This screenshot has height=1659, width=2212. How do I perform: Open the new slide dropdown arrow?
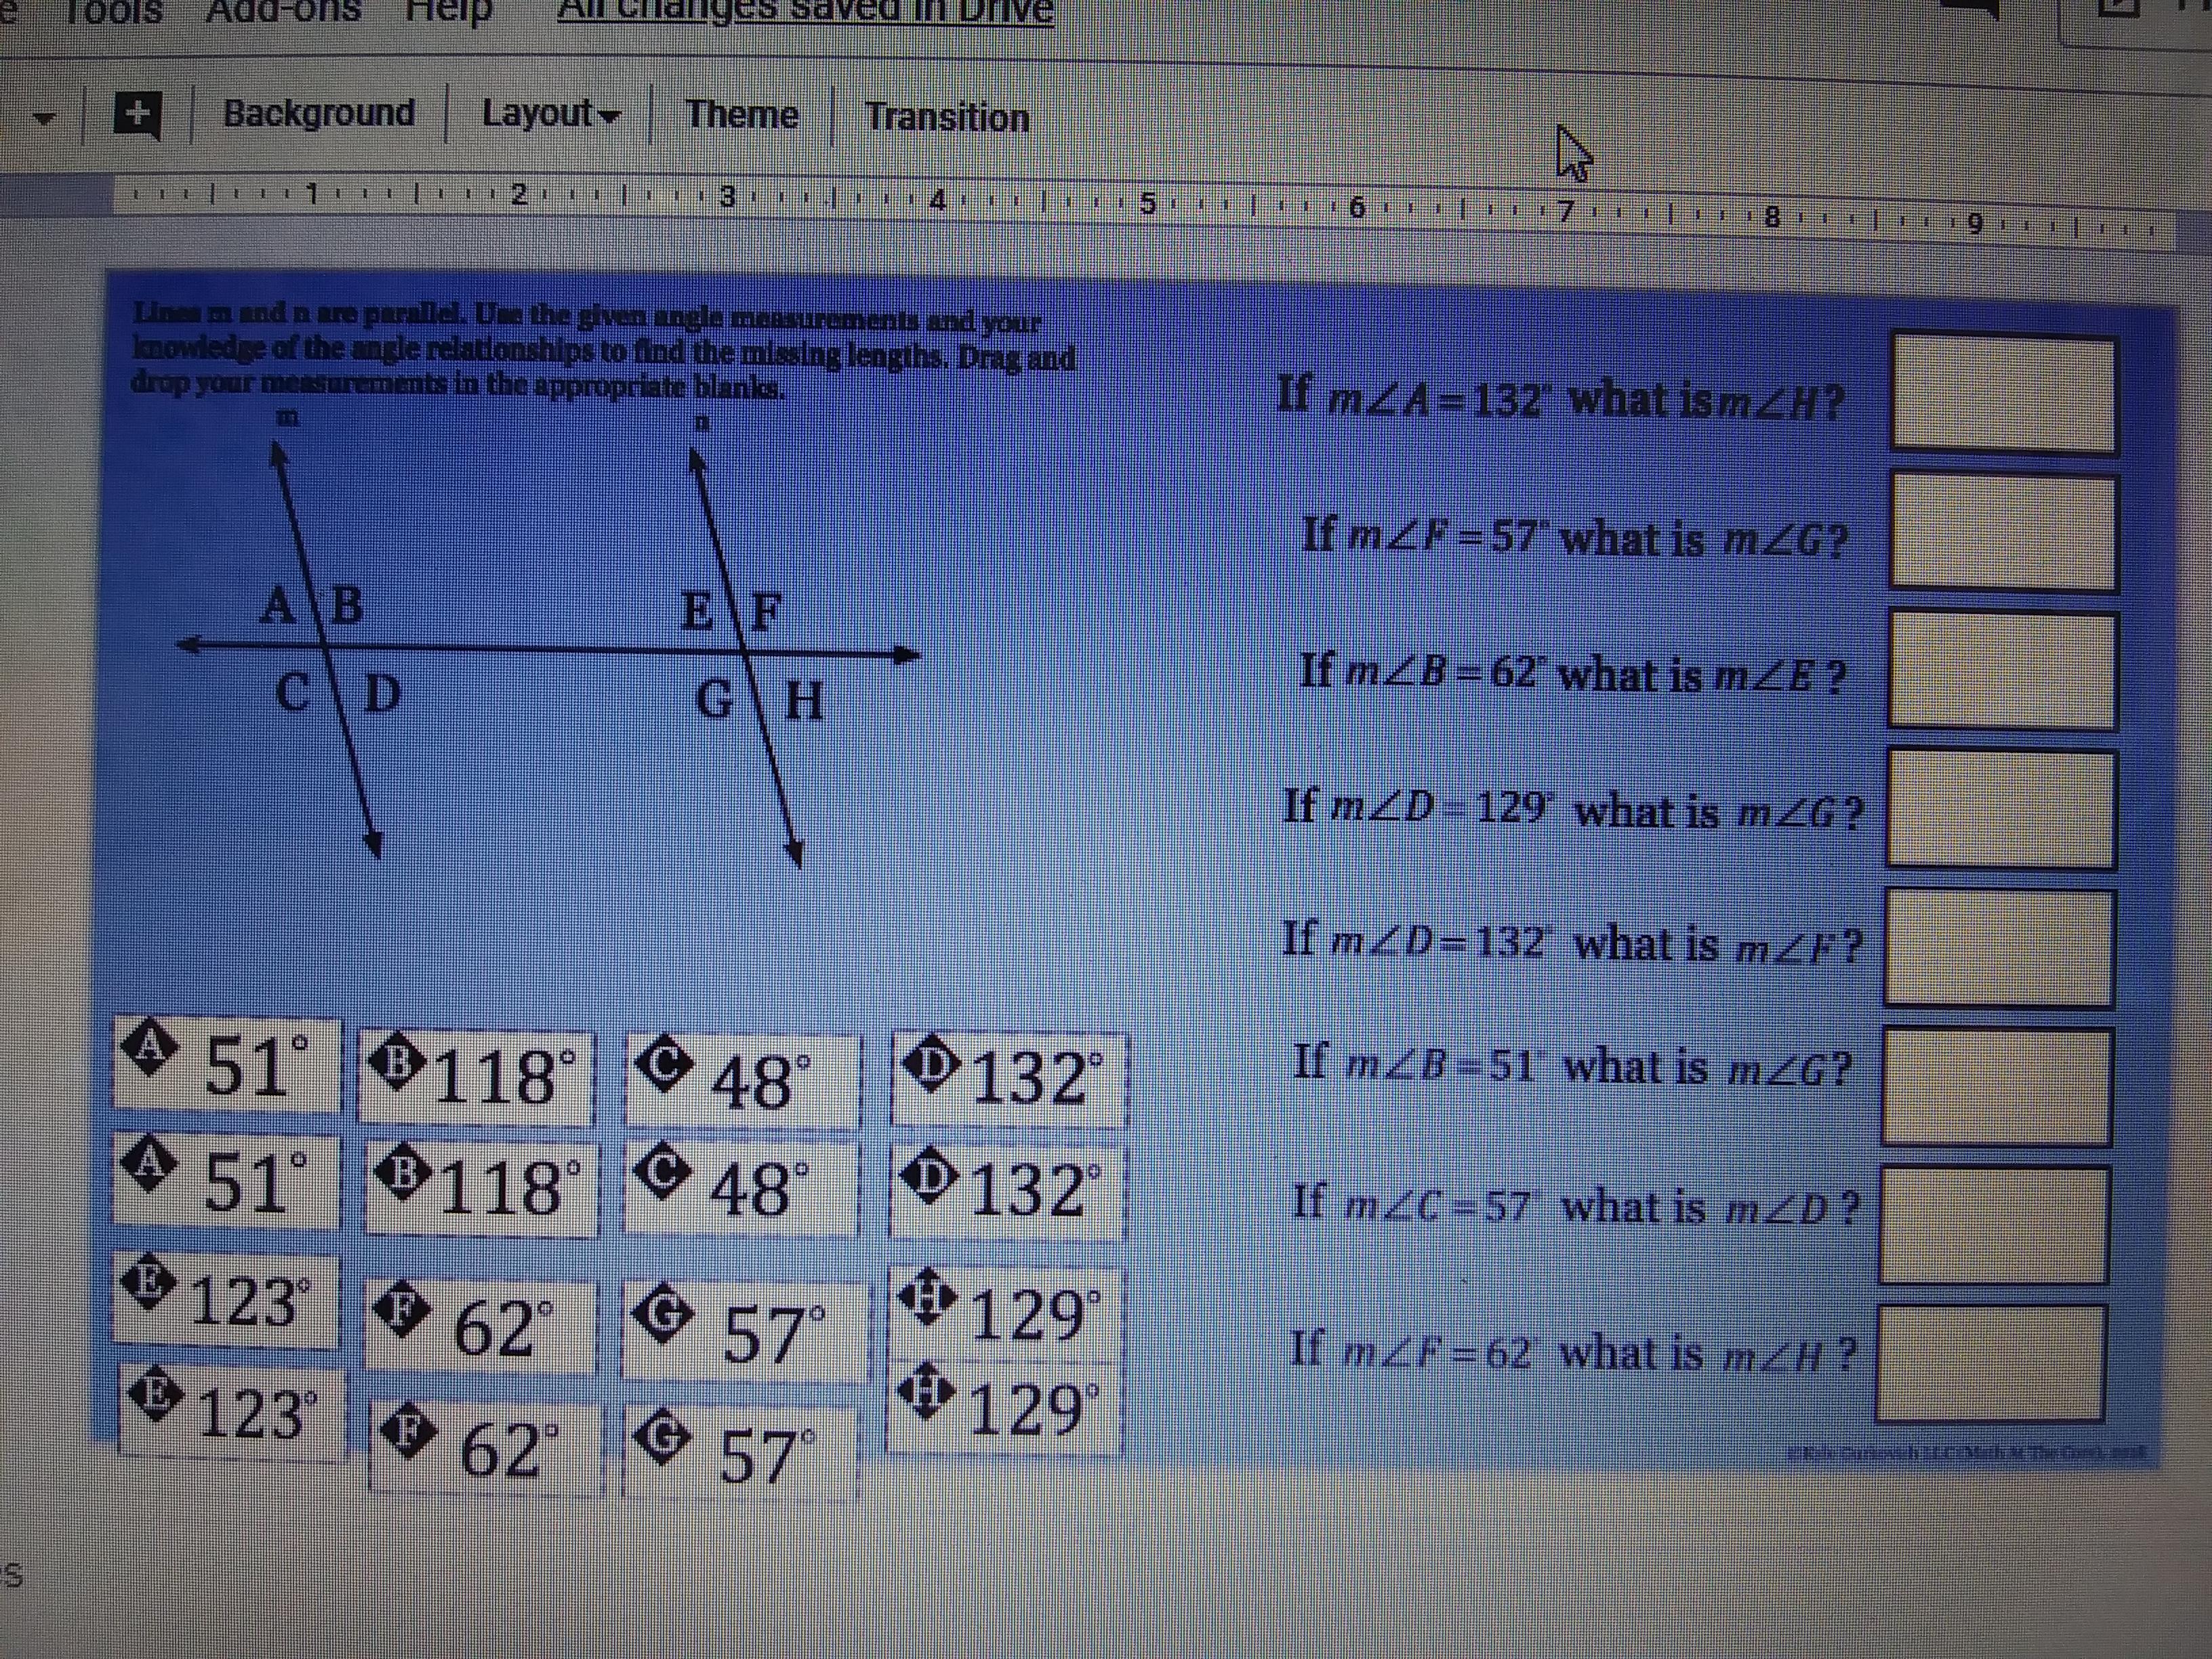pyautogui.click(x=44, y=117)
